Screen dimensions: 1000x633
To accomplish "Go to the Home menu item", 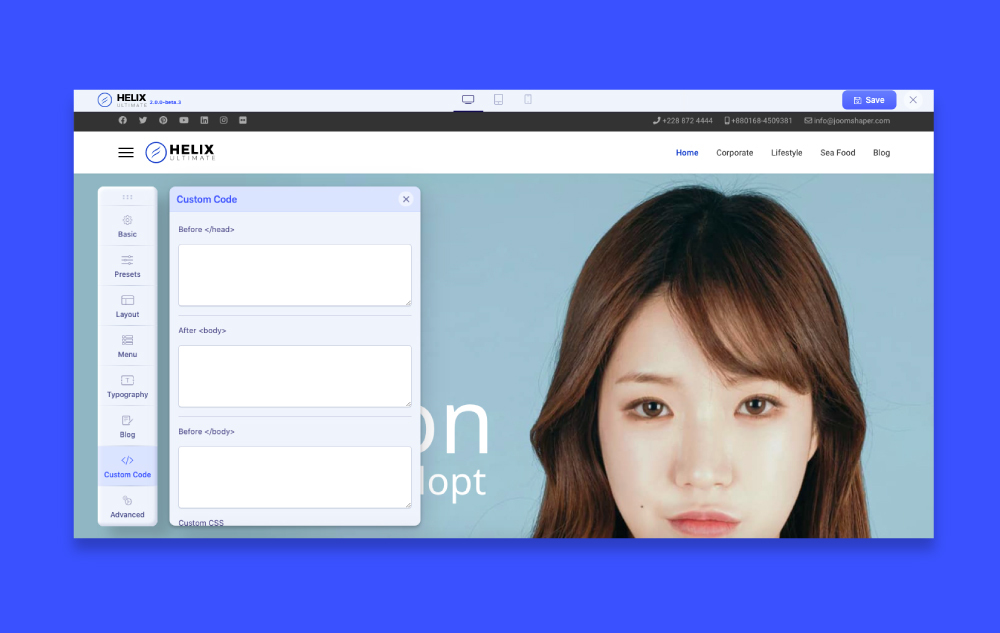I will click(x=687, y=153).
